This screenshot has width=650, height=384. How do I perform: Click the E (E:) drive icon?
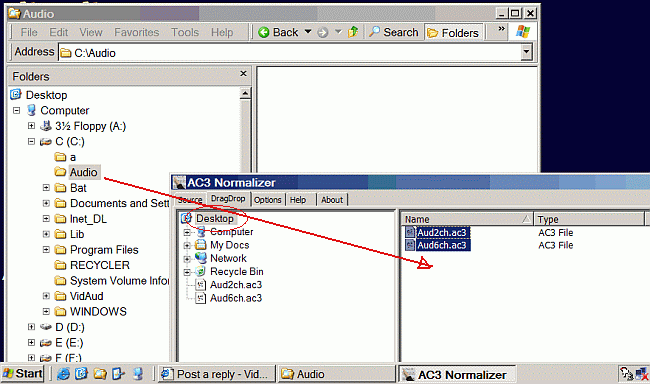[x=46, y=343]
